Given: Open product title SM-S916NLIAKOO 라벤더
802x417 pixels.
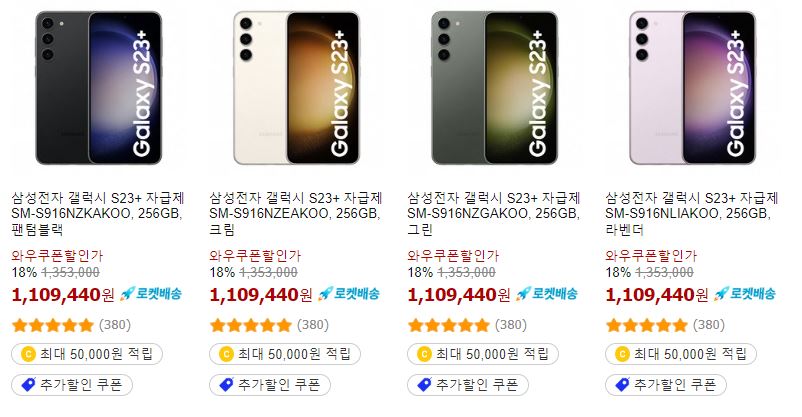Looking at the screenshot, I should [692, 213].
